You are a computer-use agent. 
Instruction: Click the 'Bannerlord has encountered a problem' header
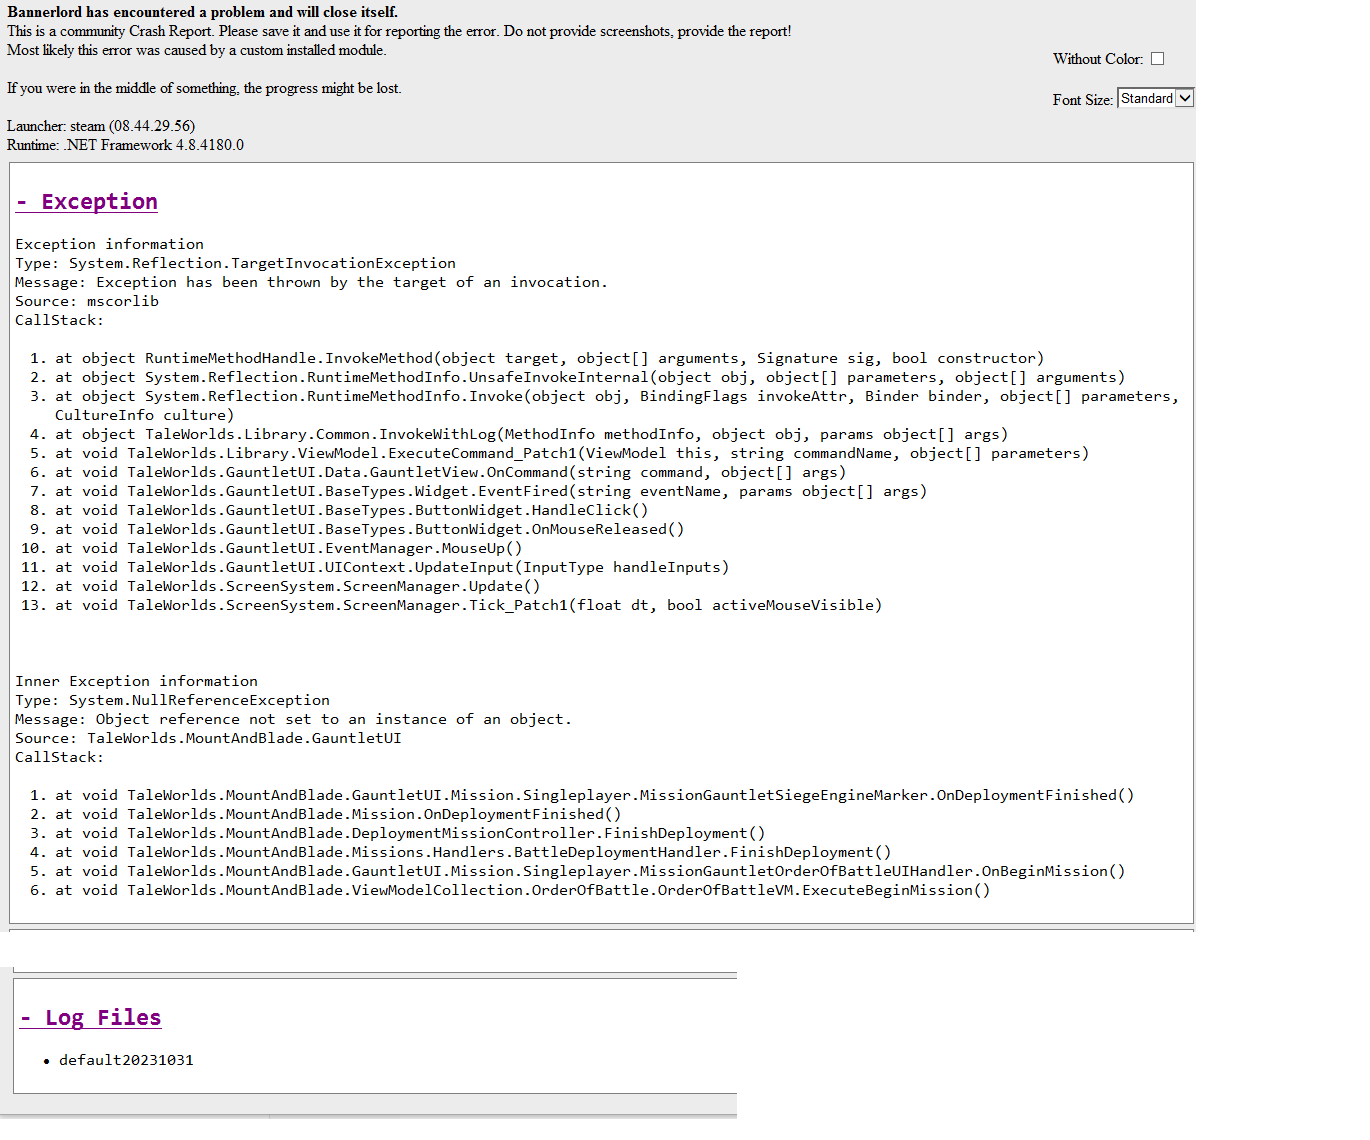point(202,12)
